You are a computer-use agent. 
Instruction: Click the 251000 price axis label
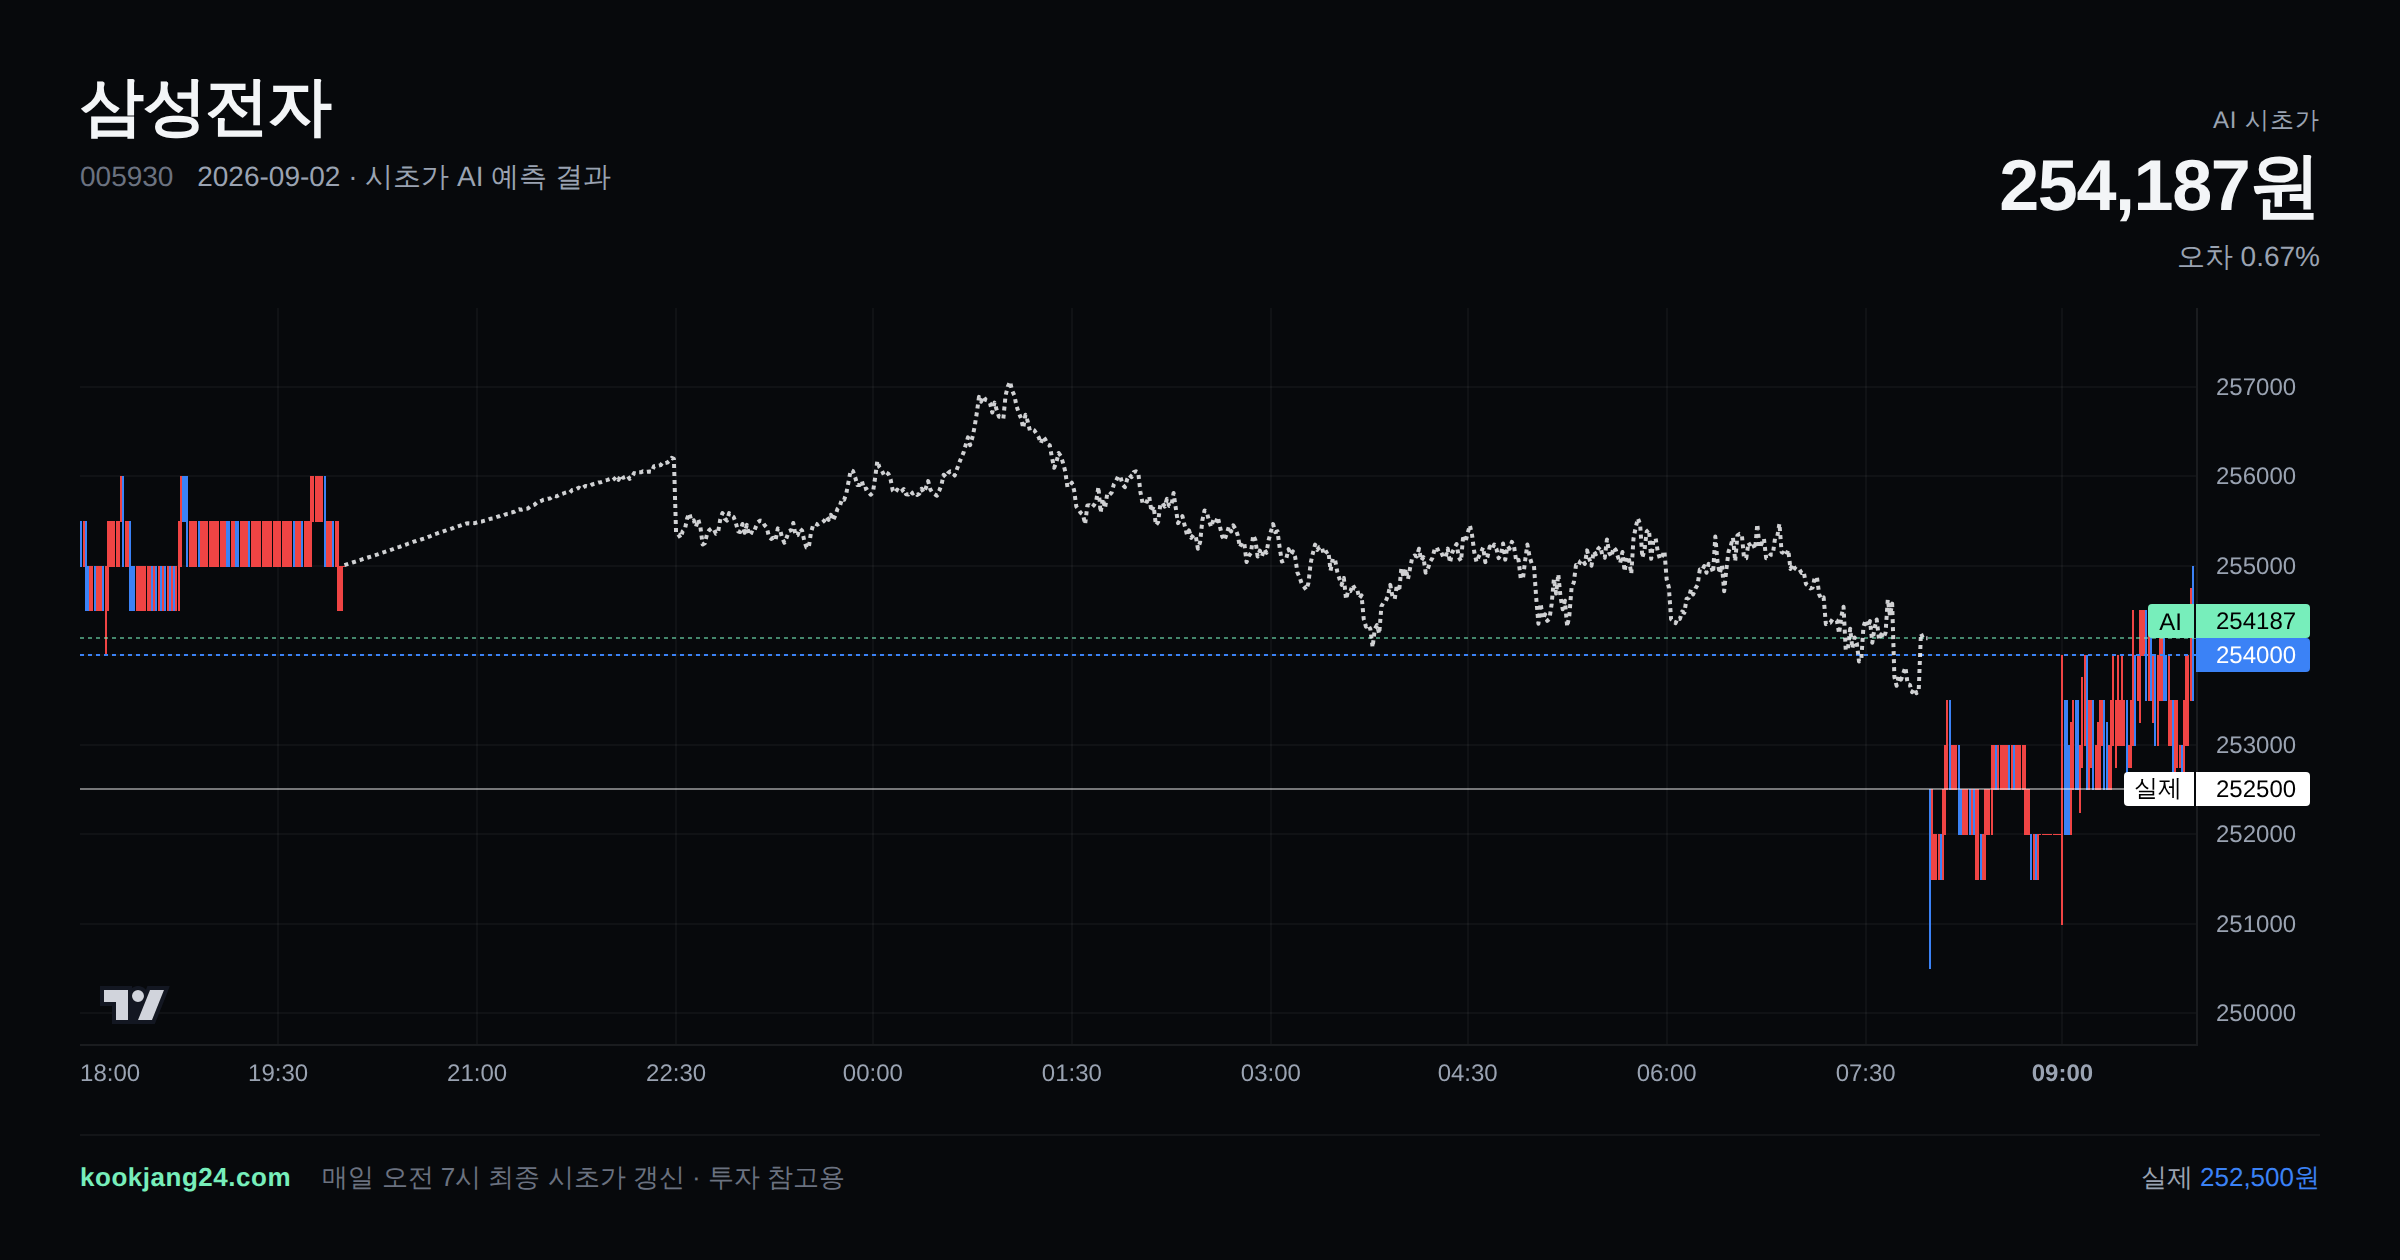pos(2255,924)
